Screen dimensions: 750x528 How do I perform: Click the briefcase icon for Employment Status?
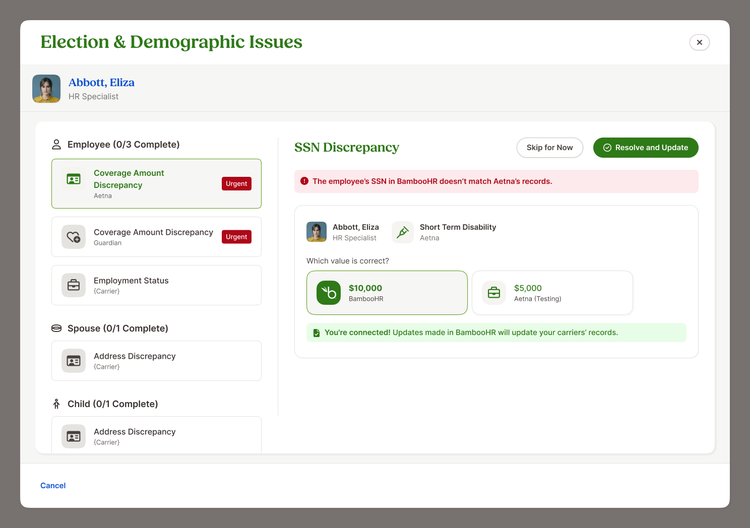74,285
